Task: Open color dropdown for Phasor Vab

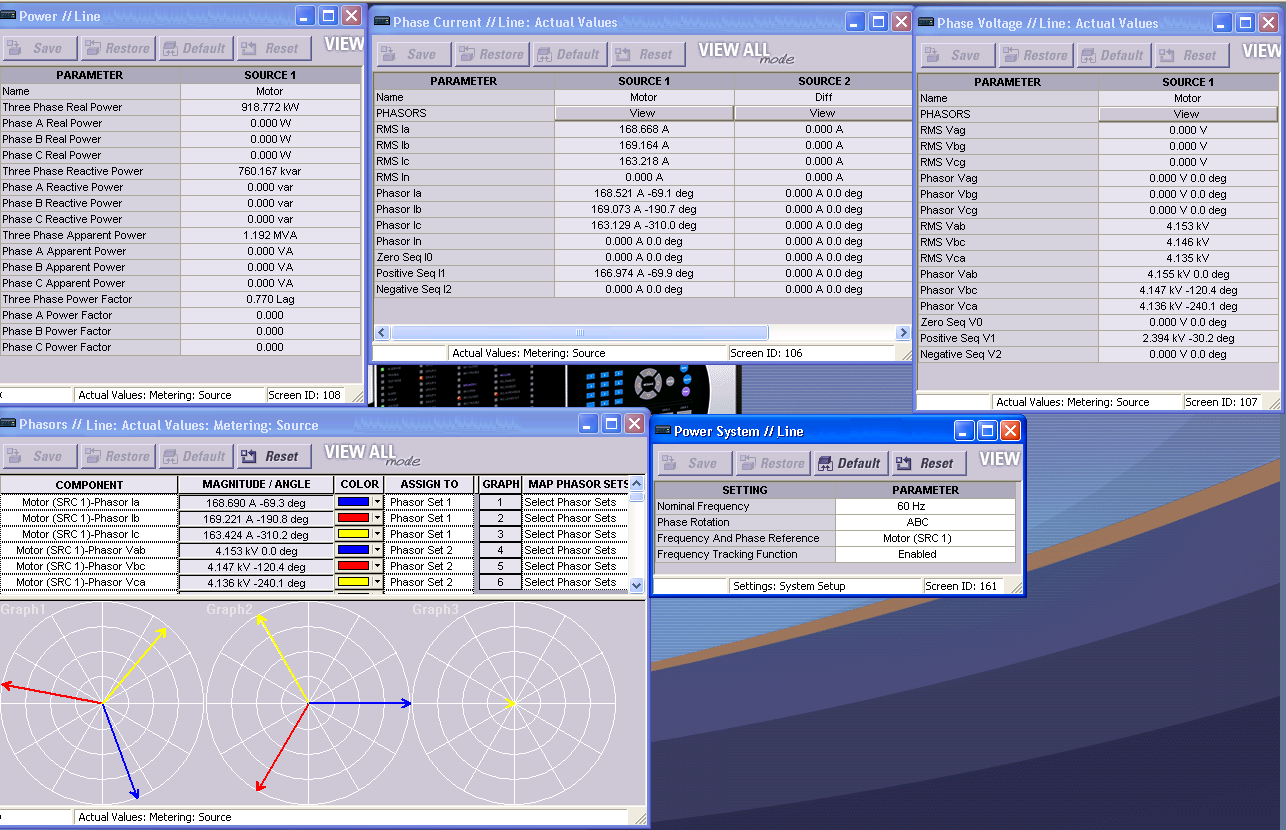Action: tap(378, 550)
